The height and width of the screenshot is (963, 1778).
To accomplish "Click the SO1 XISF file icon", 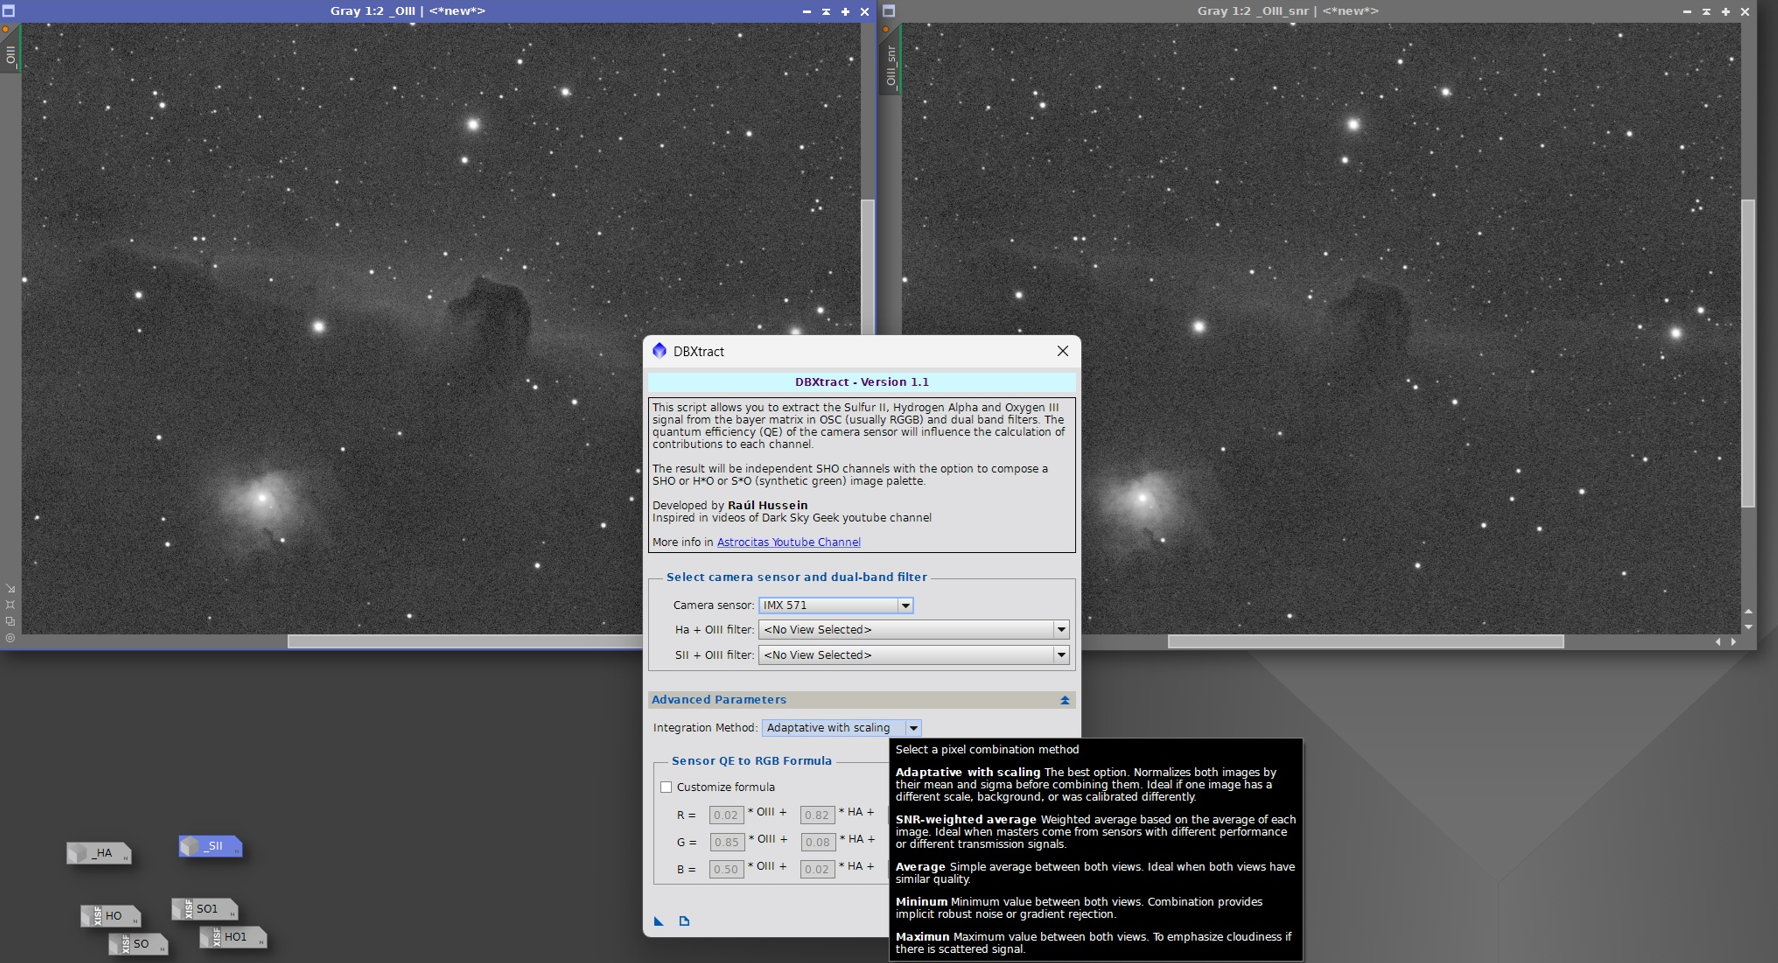I will click(x=204, y=909).
